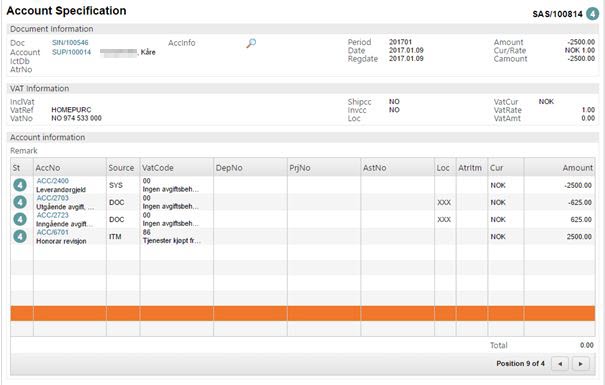Click 'Leverandørgjeld' account name text
Screen dimensions: 605x385
click(61, 190)
